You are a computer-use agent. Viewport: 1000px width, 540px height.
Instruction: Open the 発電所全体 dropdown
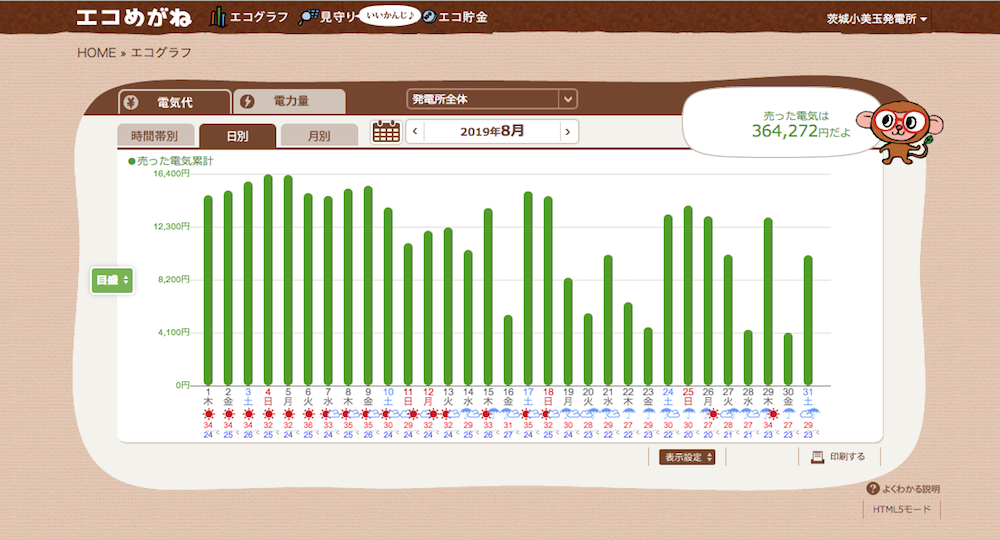tap(492, 99)
